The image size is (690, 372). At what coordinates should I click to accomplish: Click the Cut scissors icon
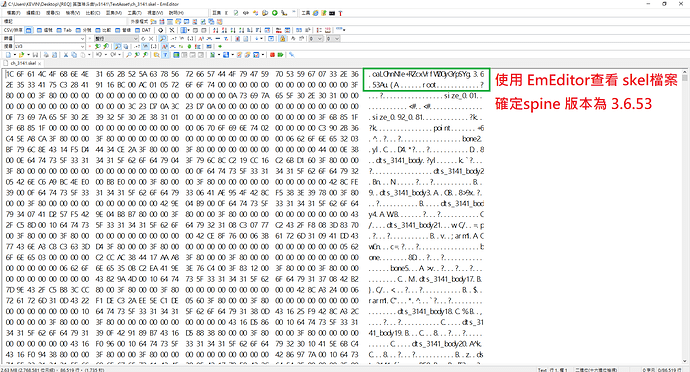coord(66,55)
